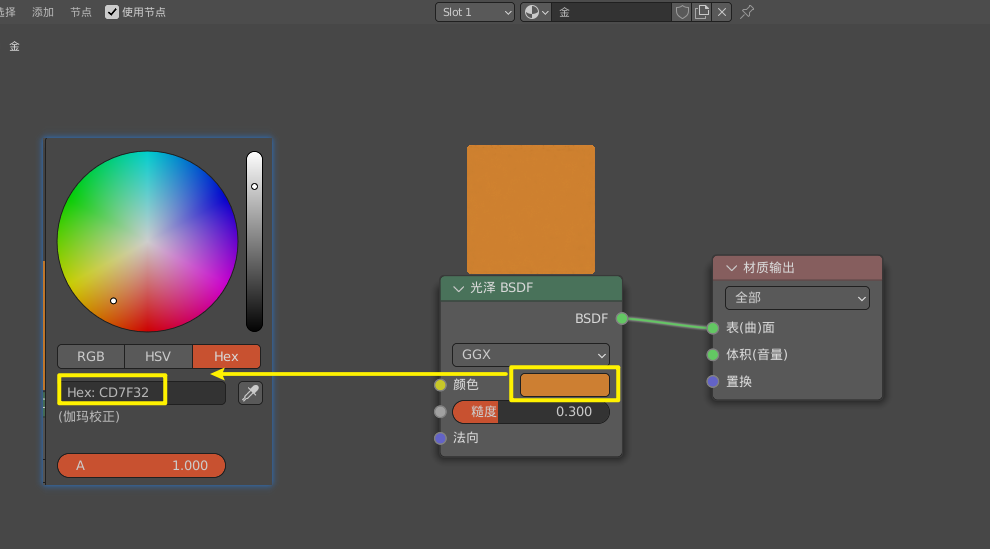Open the 节点 menu
Viewport: 990px width, 549px height.
pos(81,12)
